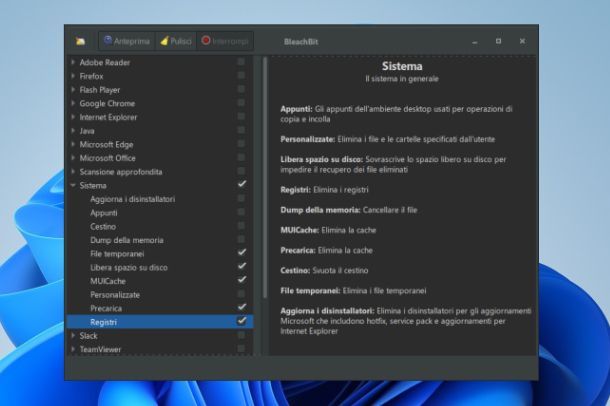Screen dimensions: 610x406
Task: Expand the TeamViewer tree node
Action: pos(73,349)
